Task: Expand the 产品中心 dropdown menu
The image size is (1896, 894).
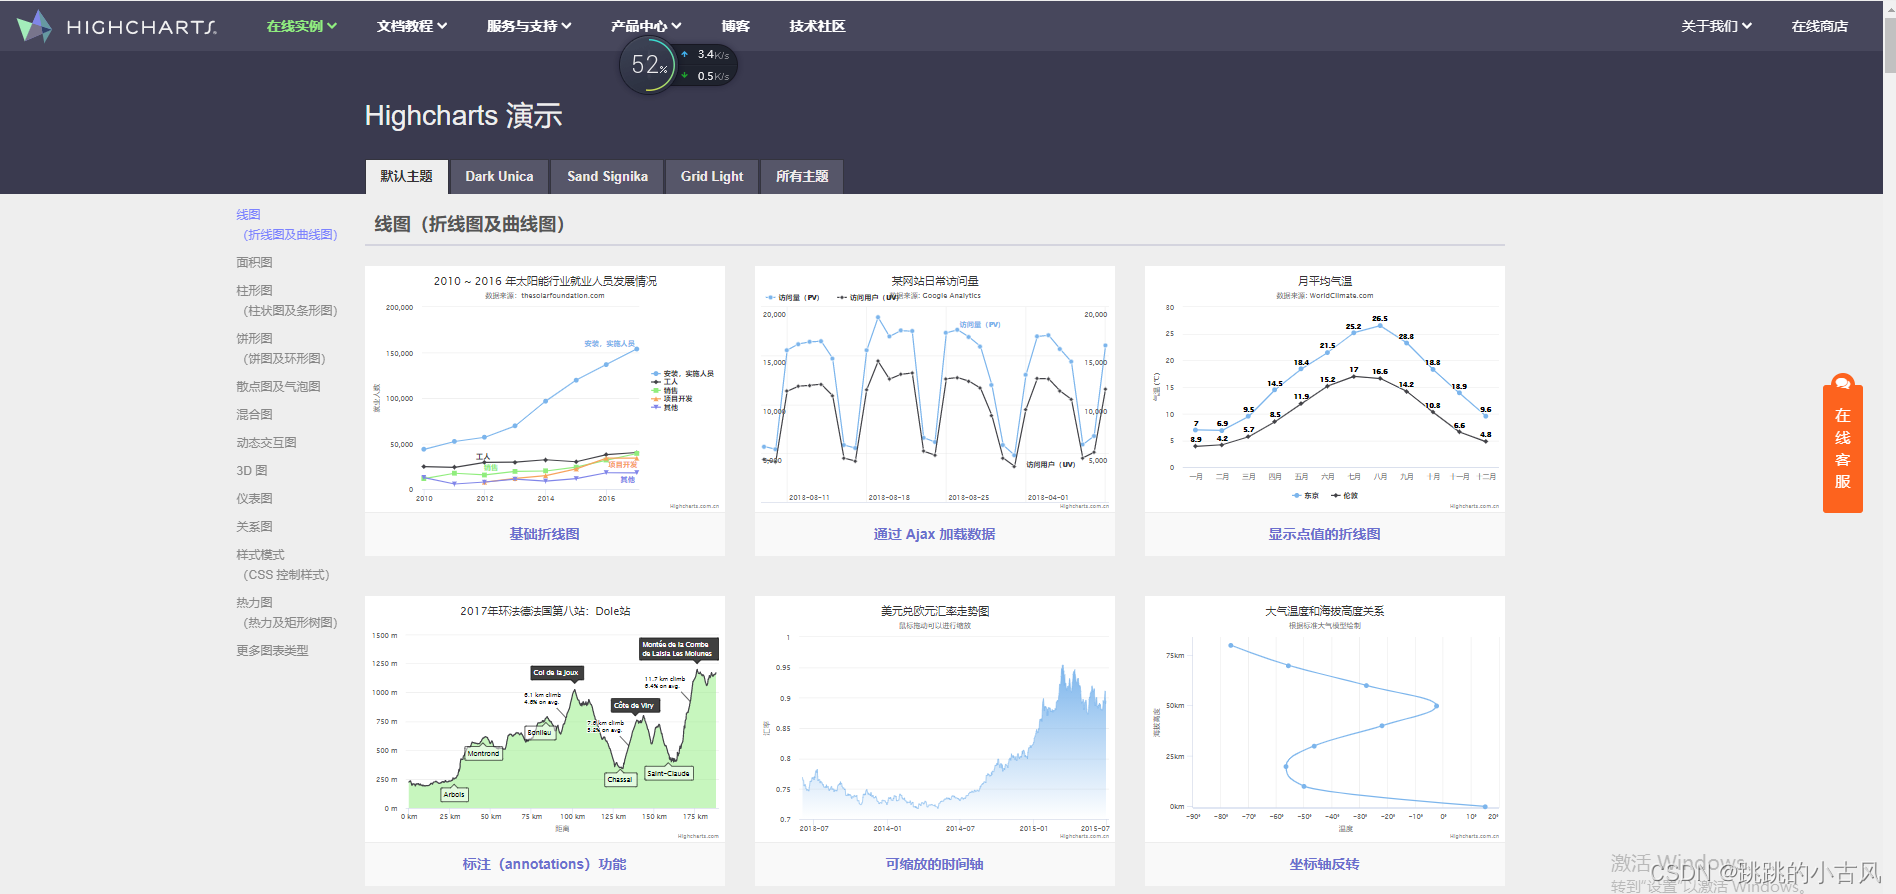Action: (x=646, y=26)
